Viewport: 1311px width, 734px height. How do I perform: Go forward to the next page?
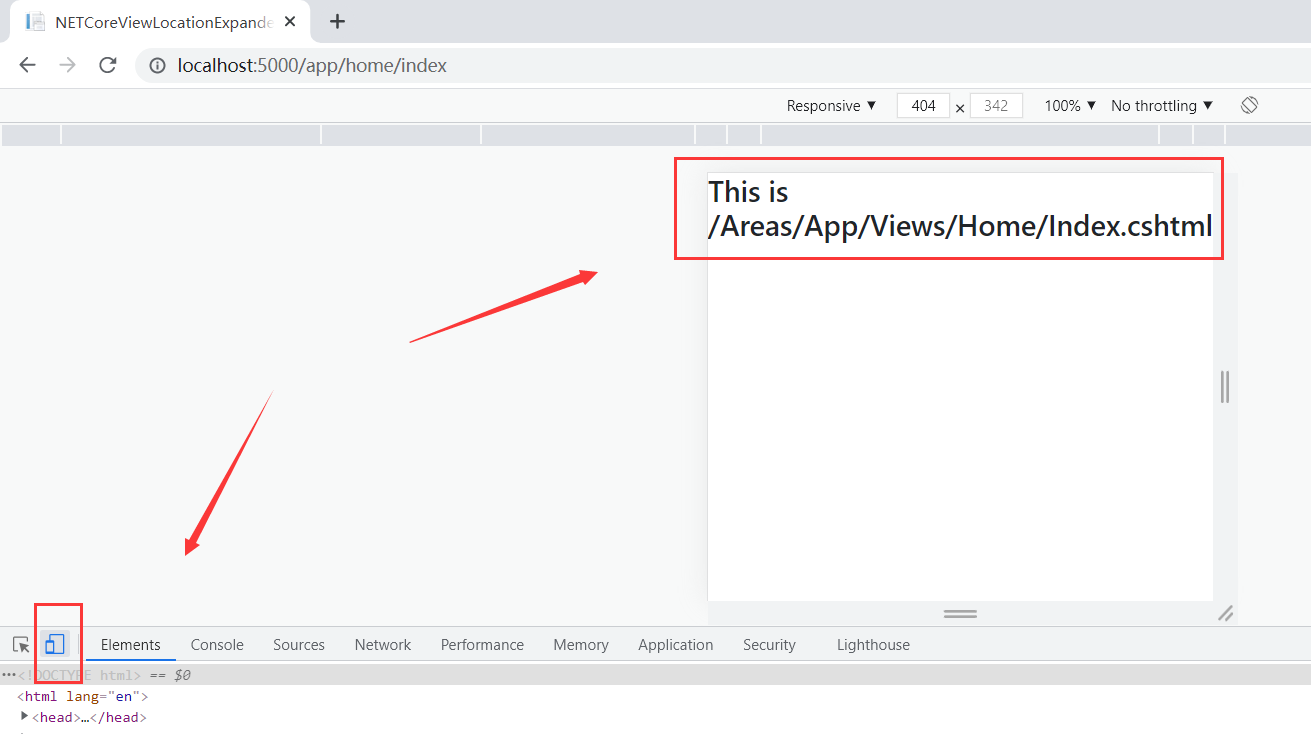coord(67,65)
